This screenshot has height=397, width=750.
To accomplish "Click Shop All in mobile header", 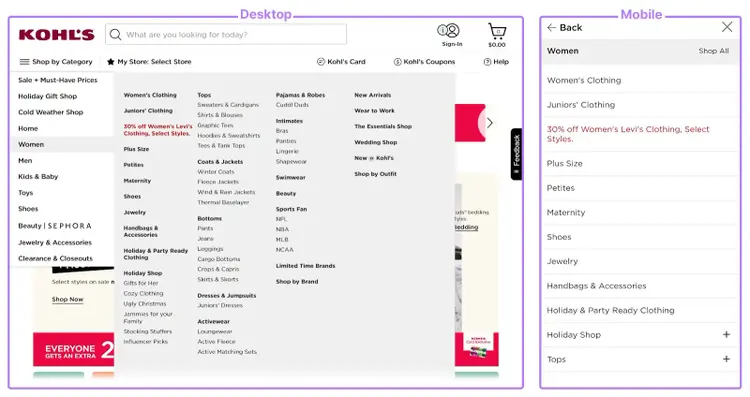I will tap(714, 51).
